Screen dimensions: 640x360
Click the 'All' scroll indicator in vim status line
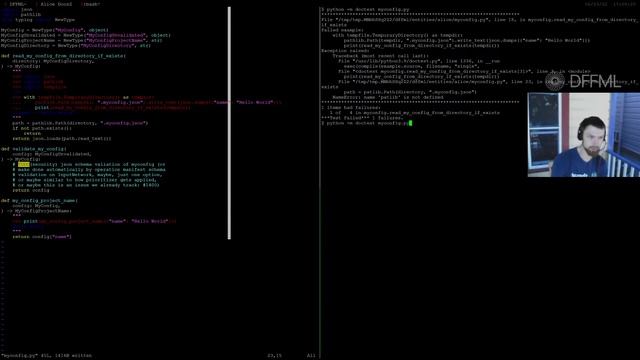click(x=311, y=356)
